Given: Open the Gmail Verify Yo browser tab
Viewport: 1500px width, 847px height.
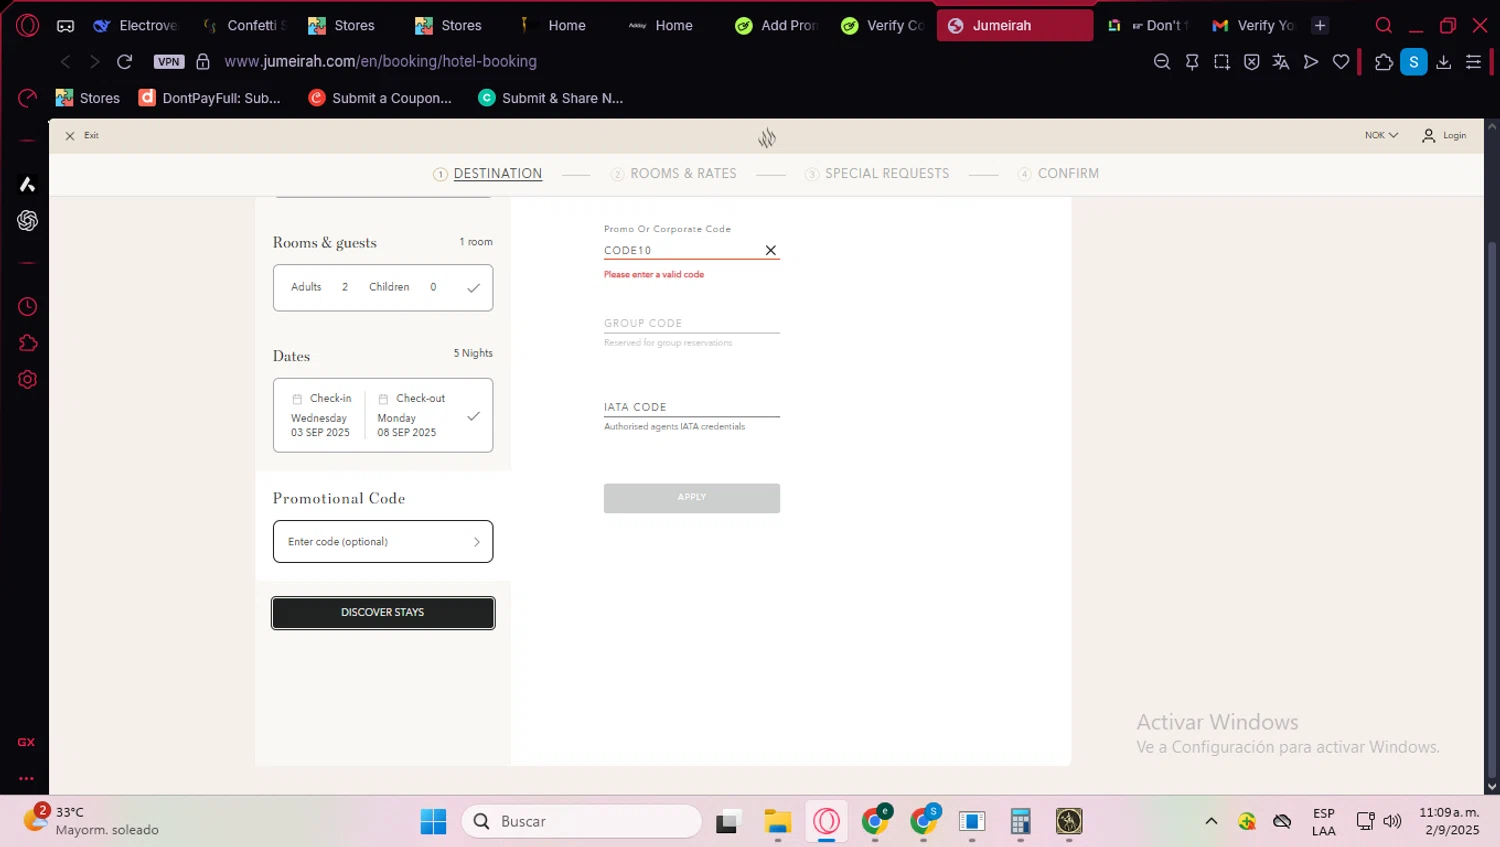Looking at the screenshot, I should (1252, 25).
